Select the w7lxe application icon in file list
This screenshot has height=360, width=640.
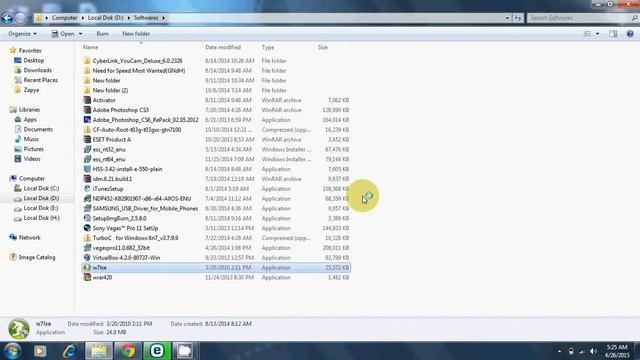click(x=87, y=267)
